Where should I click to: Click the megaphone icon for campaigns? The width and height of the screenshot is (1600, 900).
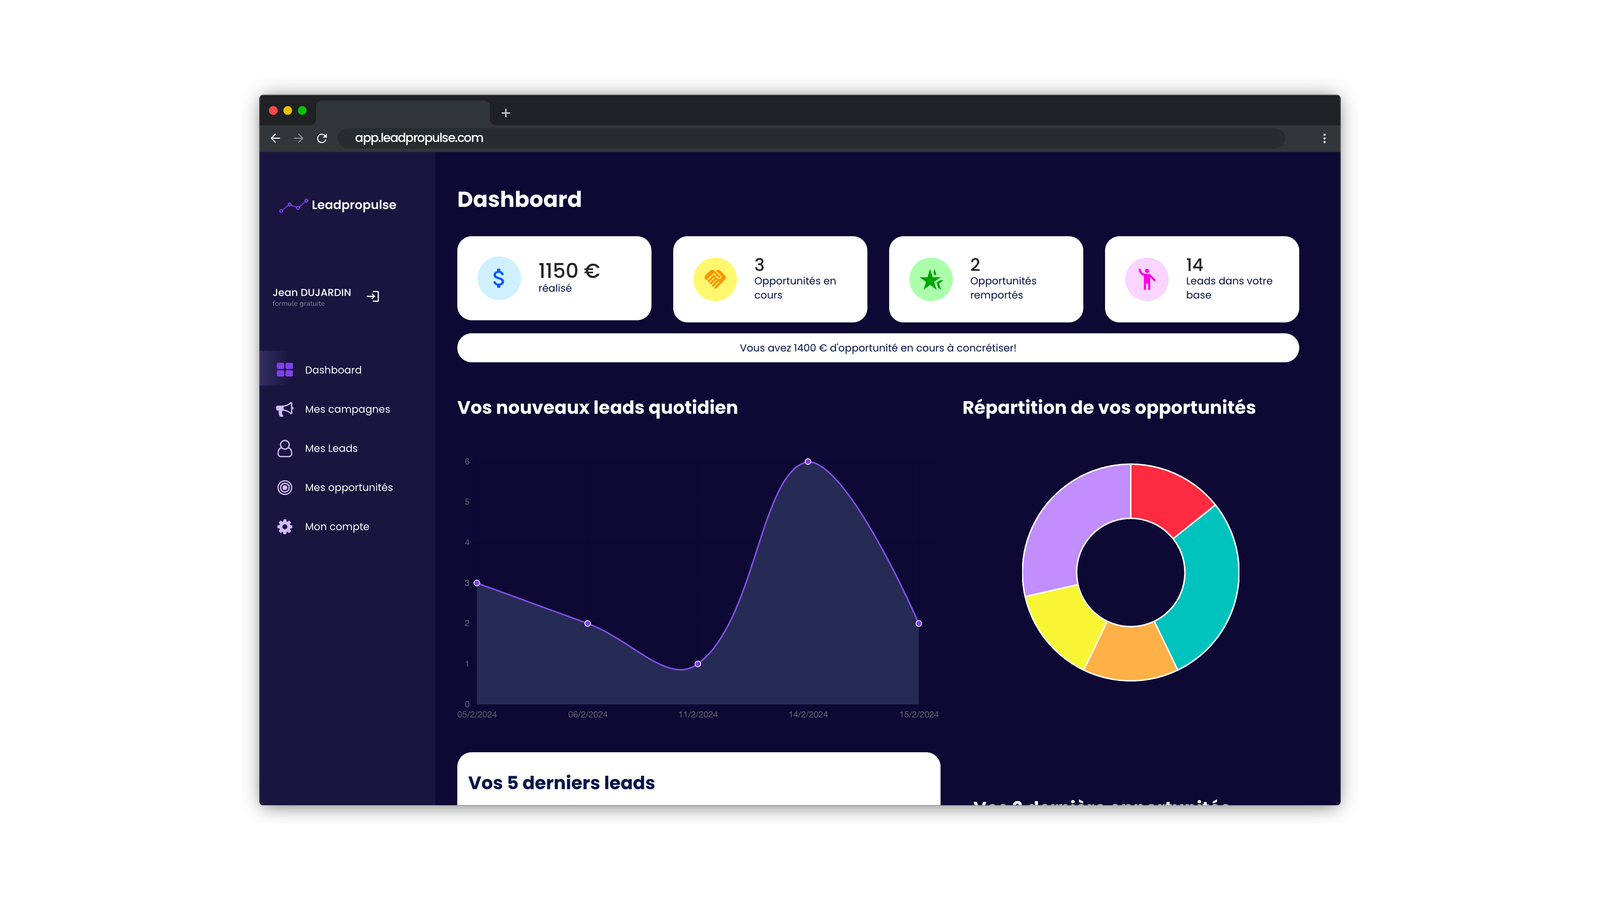(x=285, y=409)
